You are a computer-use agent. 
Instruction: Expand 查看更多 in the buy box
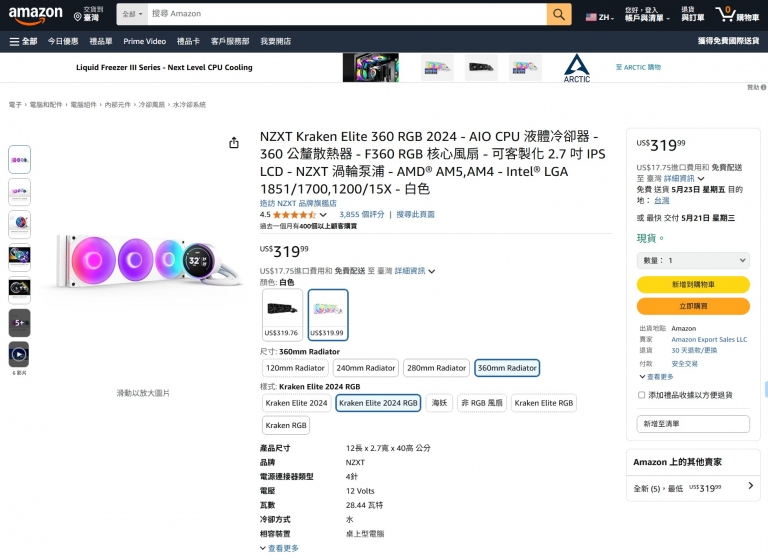pos(656,377)
